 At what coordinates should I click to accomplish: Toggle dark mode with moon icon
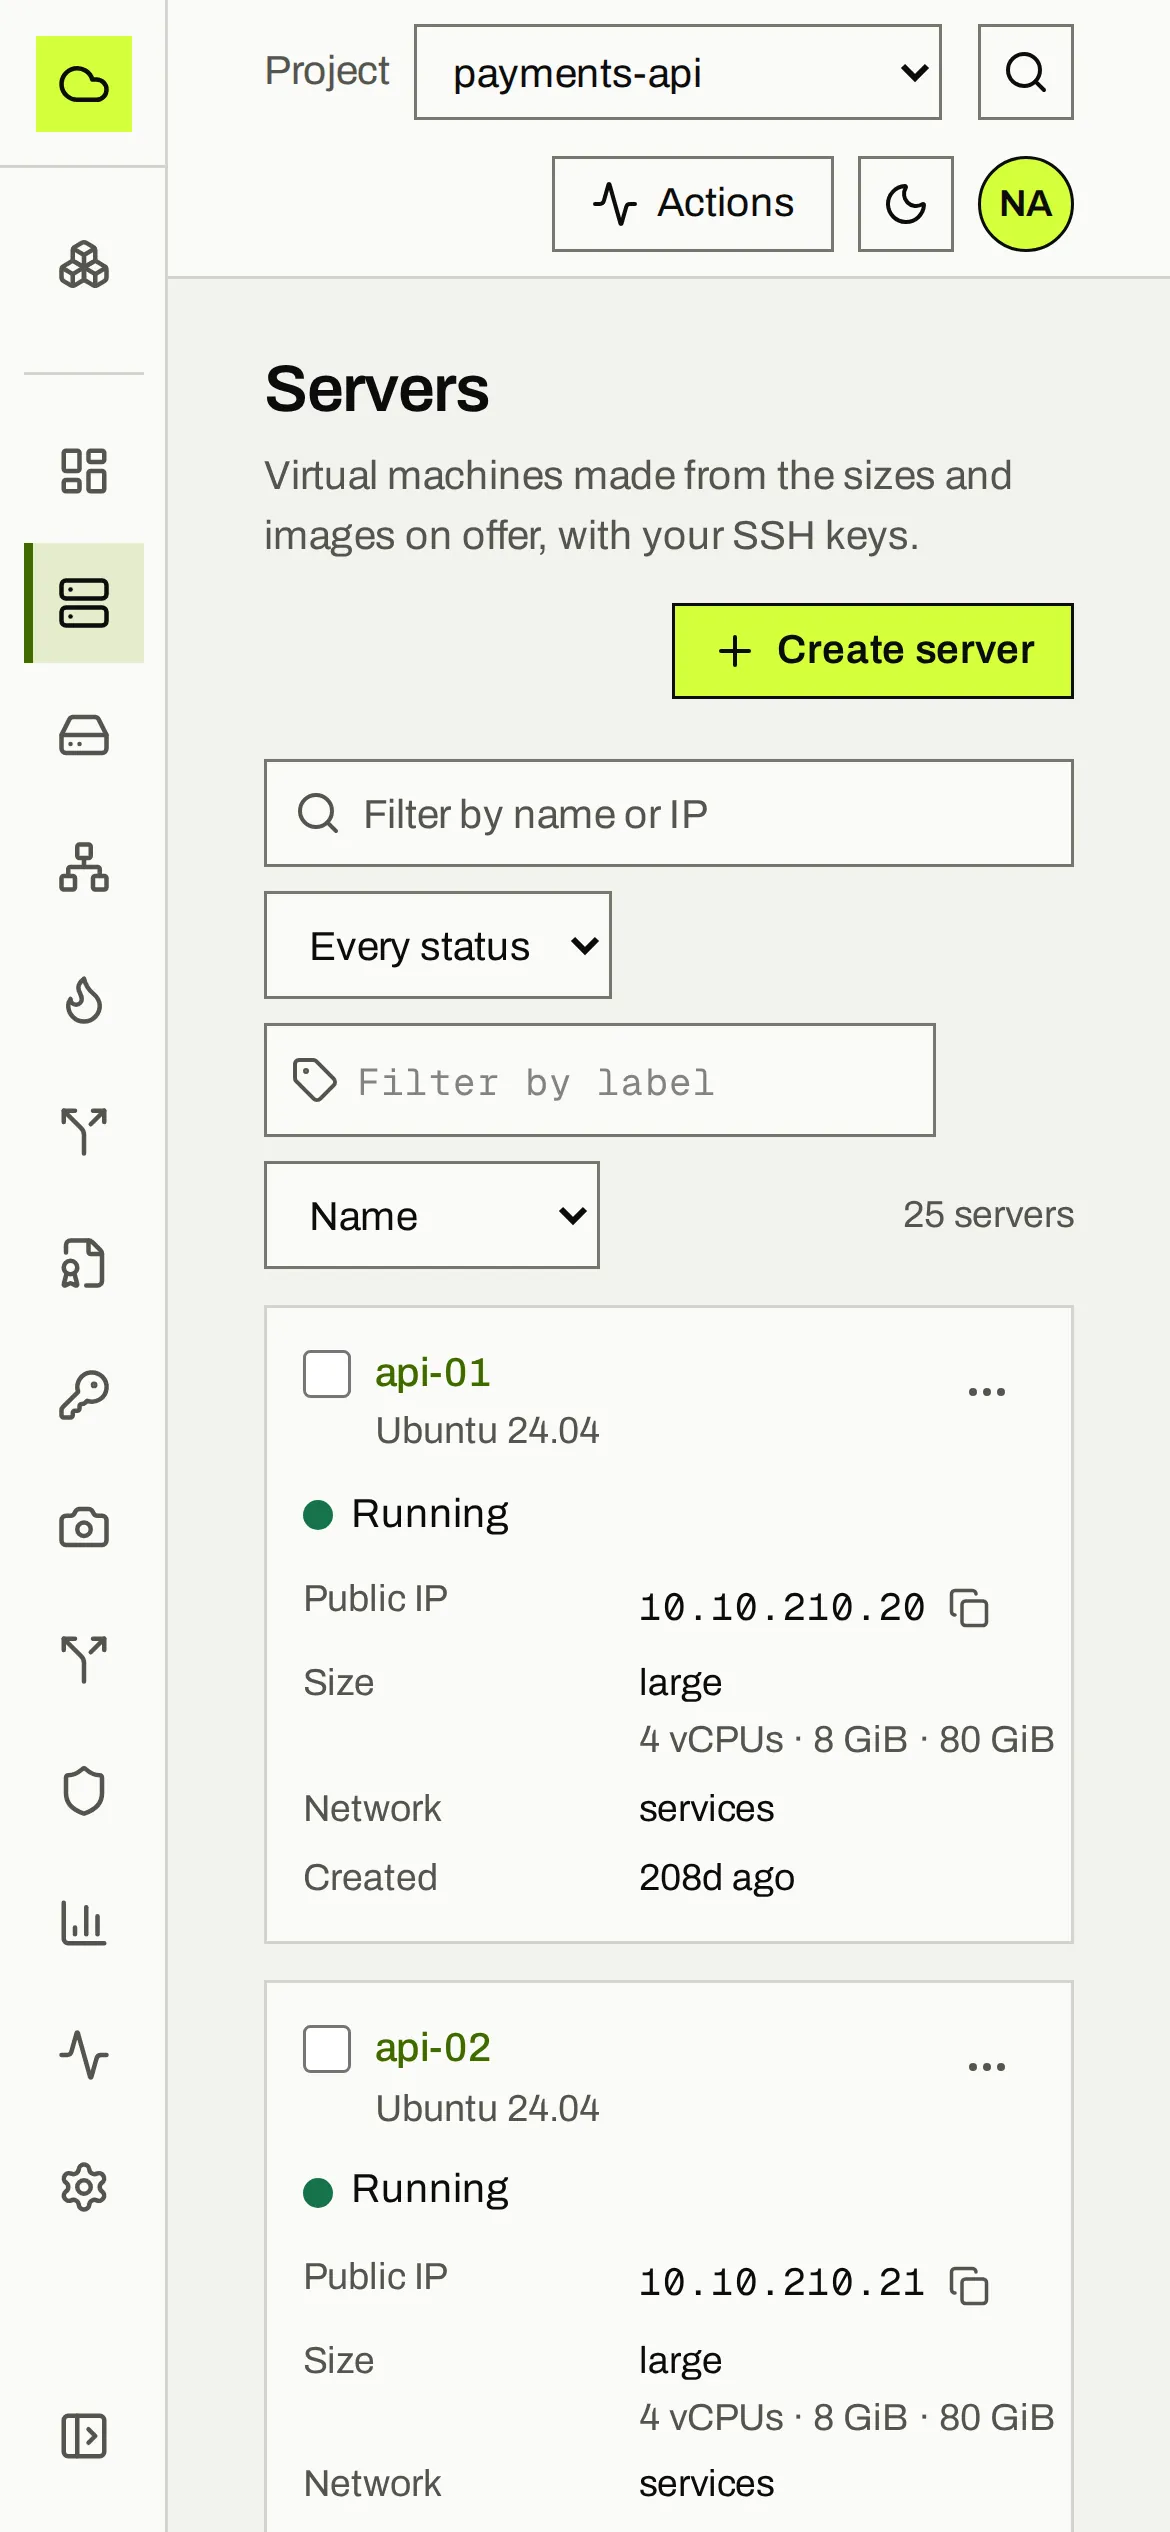[906, 204]
